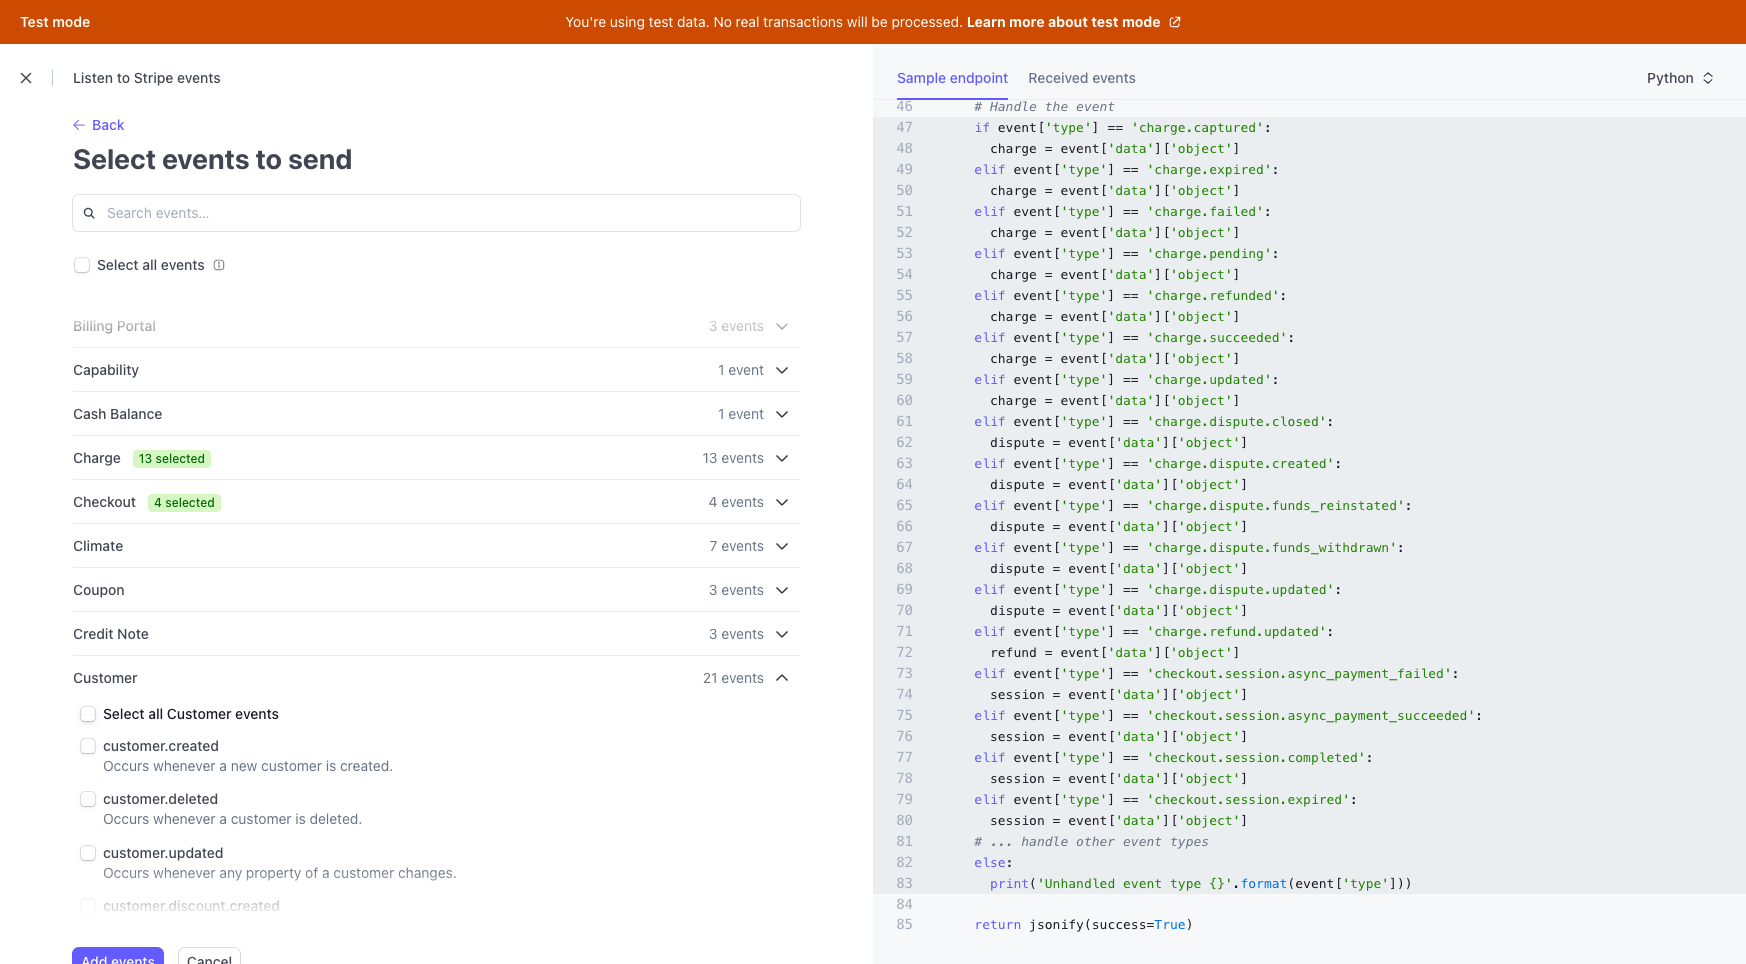Click code line with 'charge.captured'
Image resolution: width=1746 pixels, height=964 pixels.
coord(1123,128)
